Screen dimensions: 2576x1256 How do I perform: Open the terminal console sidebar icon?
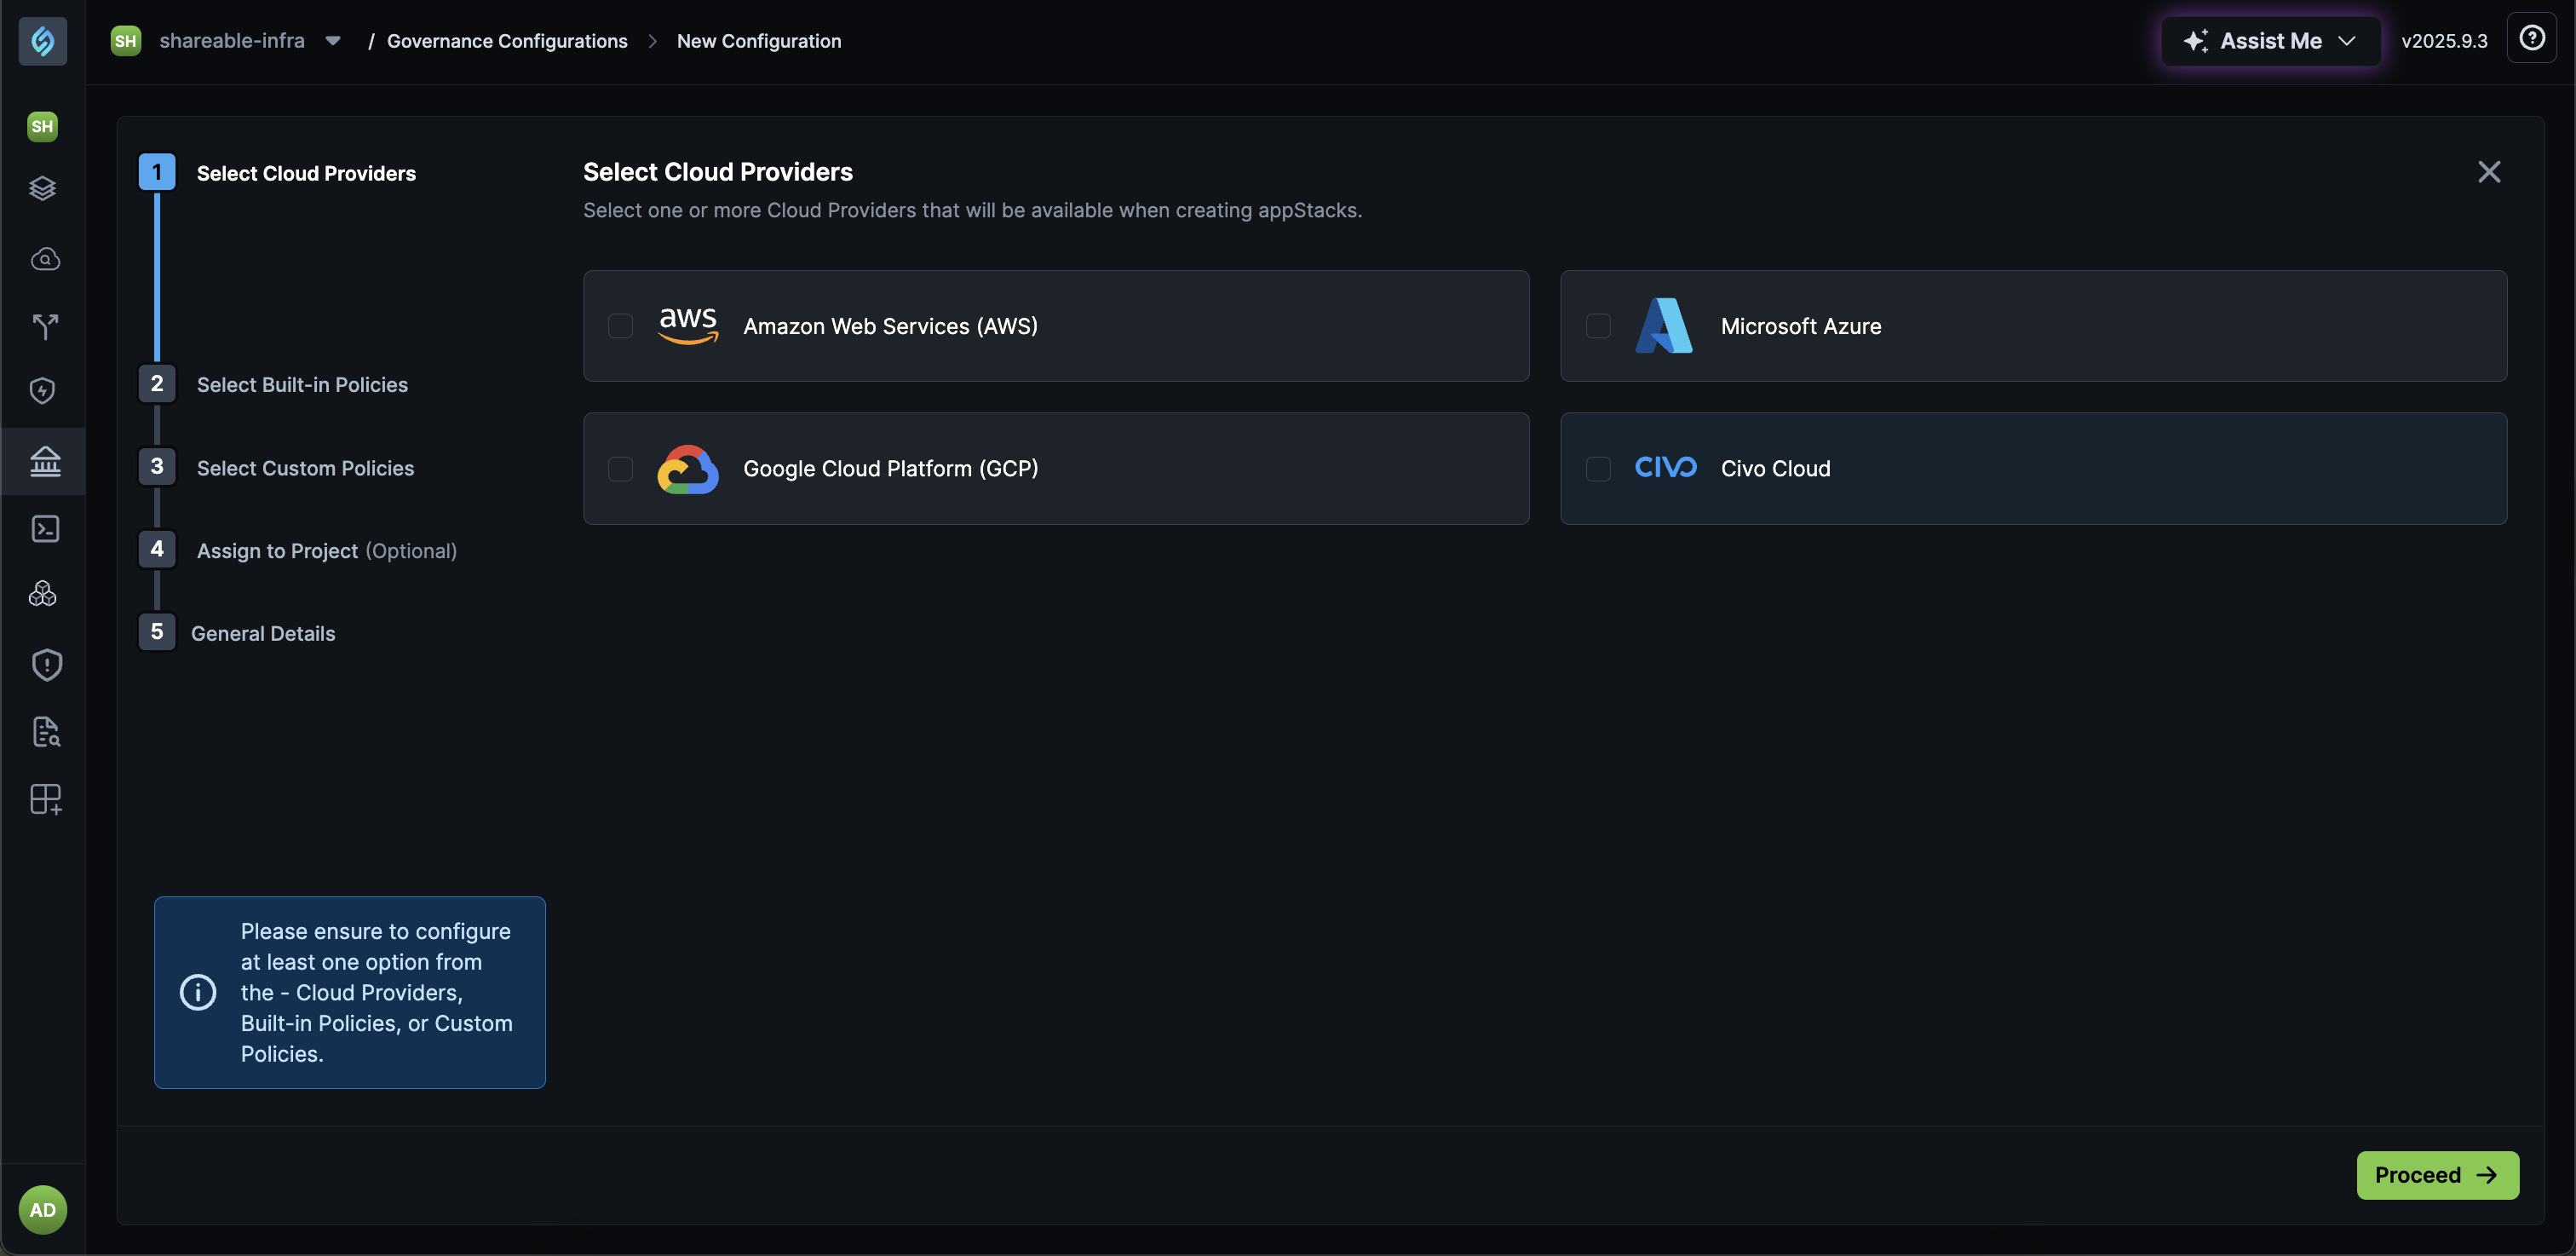[x=45, y=528]
